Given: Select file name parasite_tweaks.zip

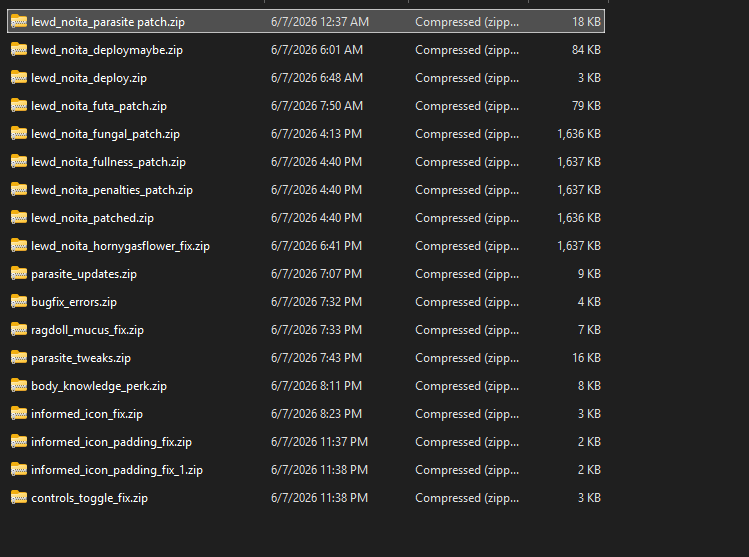Looking at the screenshot, I should (x=81, y=358).
